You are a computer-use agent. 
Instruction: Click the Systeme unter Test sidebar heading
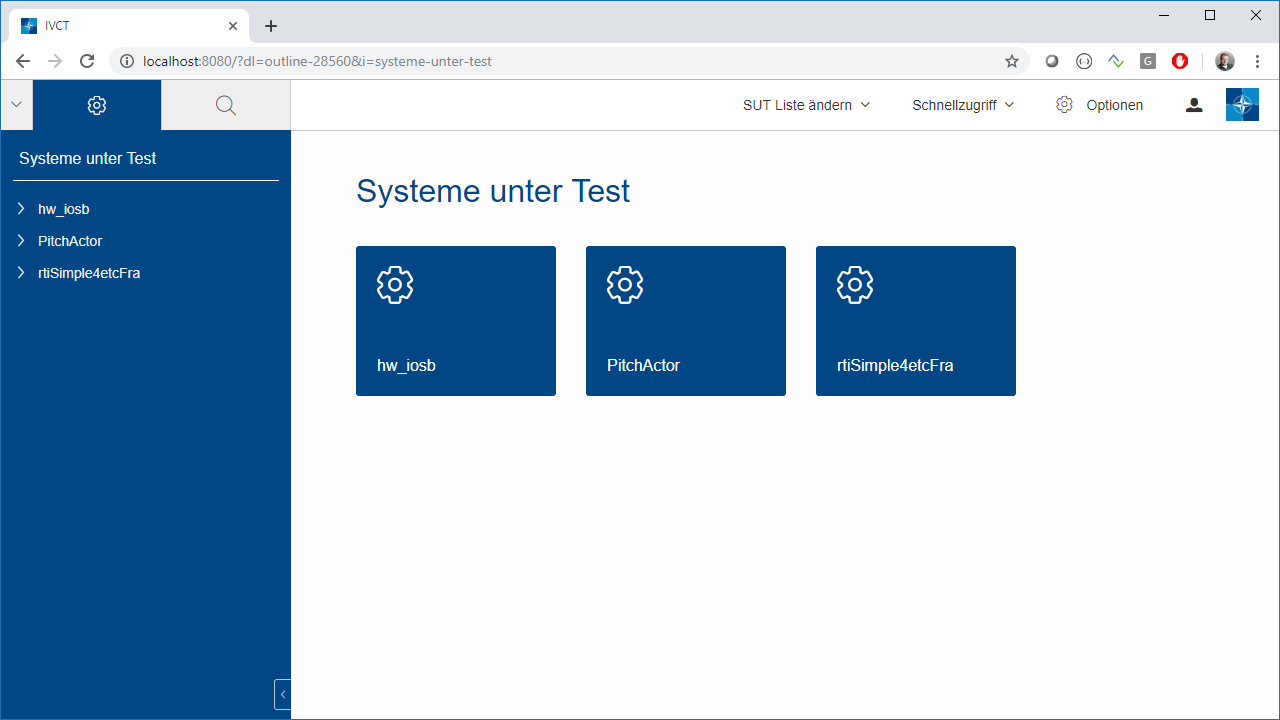point(88,158)
